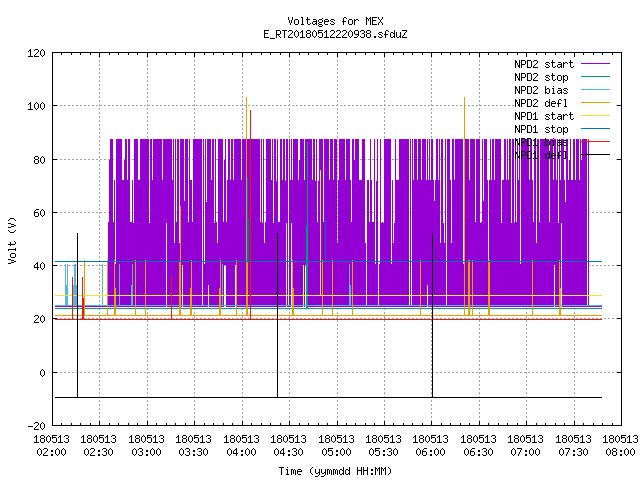The width and height of the screenshot is (640, 480).
Task: Click the "Time (yymmdd HH:MM)" x-axis label
Action: [x=335, y=471]
